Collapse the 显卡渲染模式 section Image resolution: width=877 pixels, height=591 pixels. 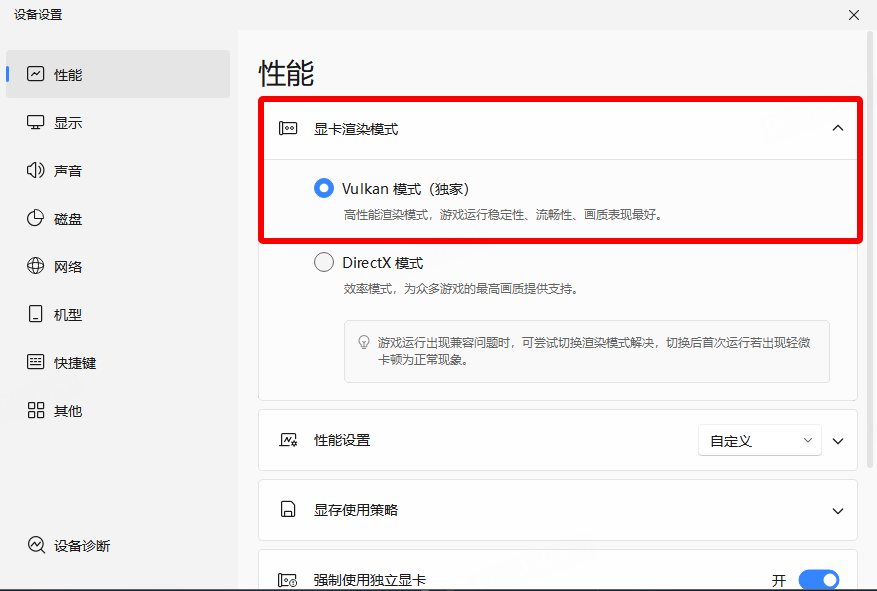click(x=838, y=128)
